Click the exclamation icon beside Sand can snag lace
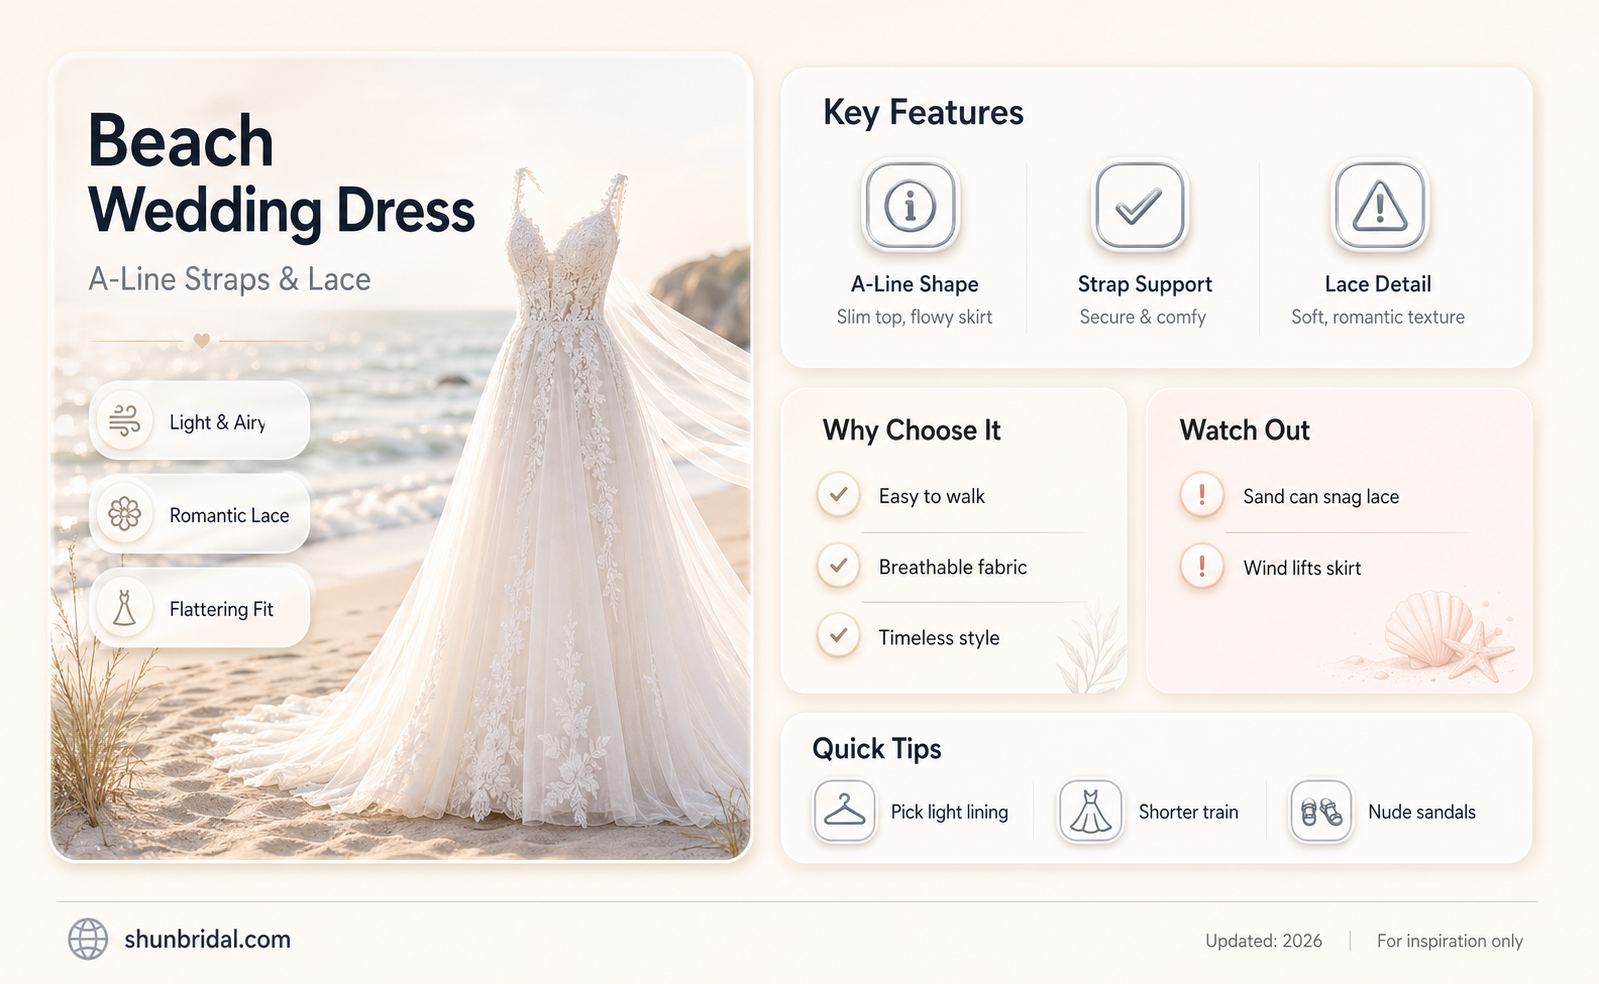 pos(1202,495)
